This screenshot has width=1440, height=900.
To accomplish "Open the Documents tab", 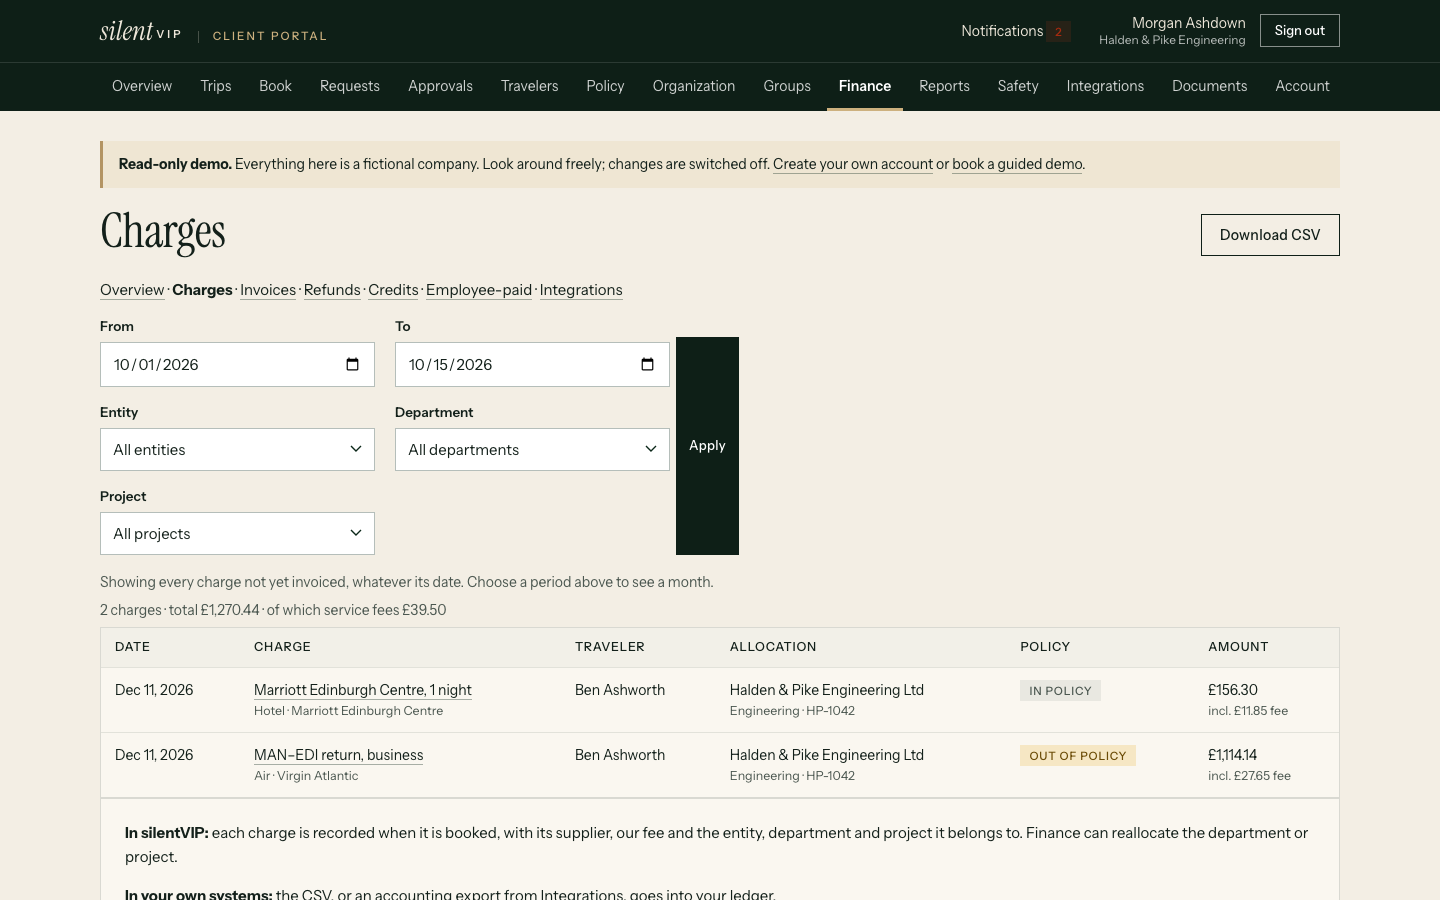I will 1210,86.
